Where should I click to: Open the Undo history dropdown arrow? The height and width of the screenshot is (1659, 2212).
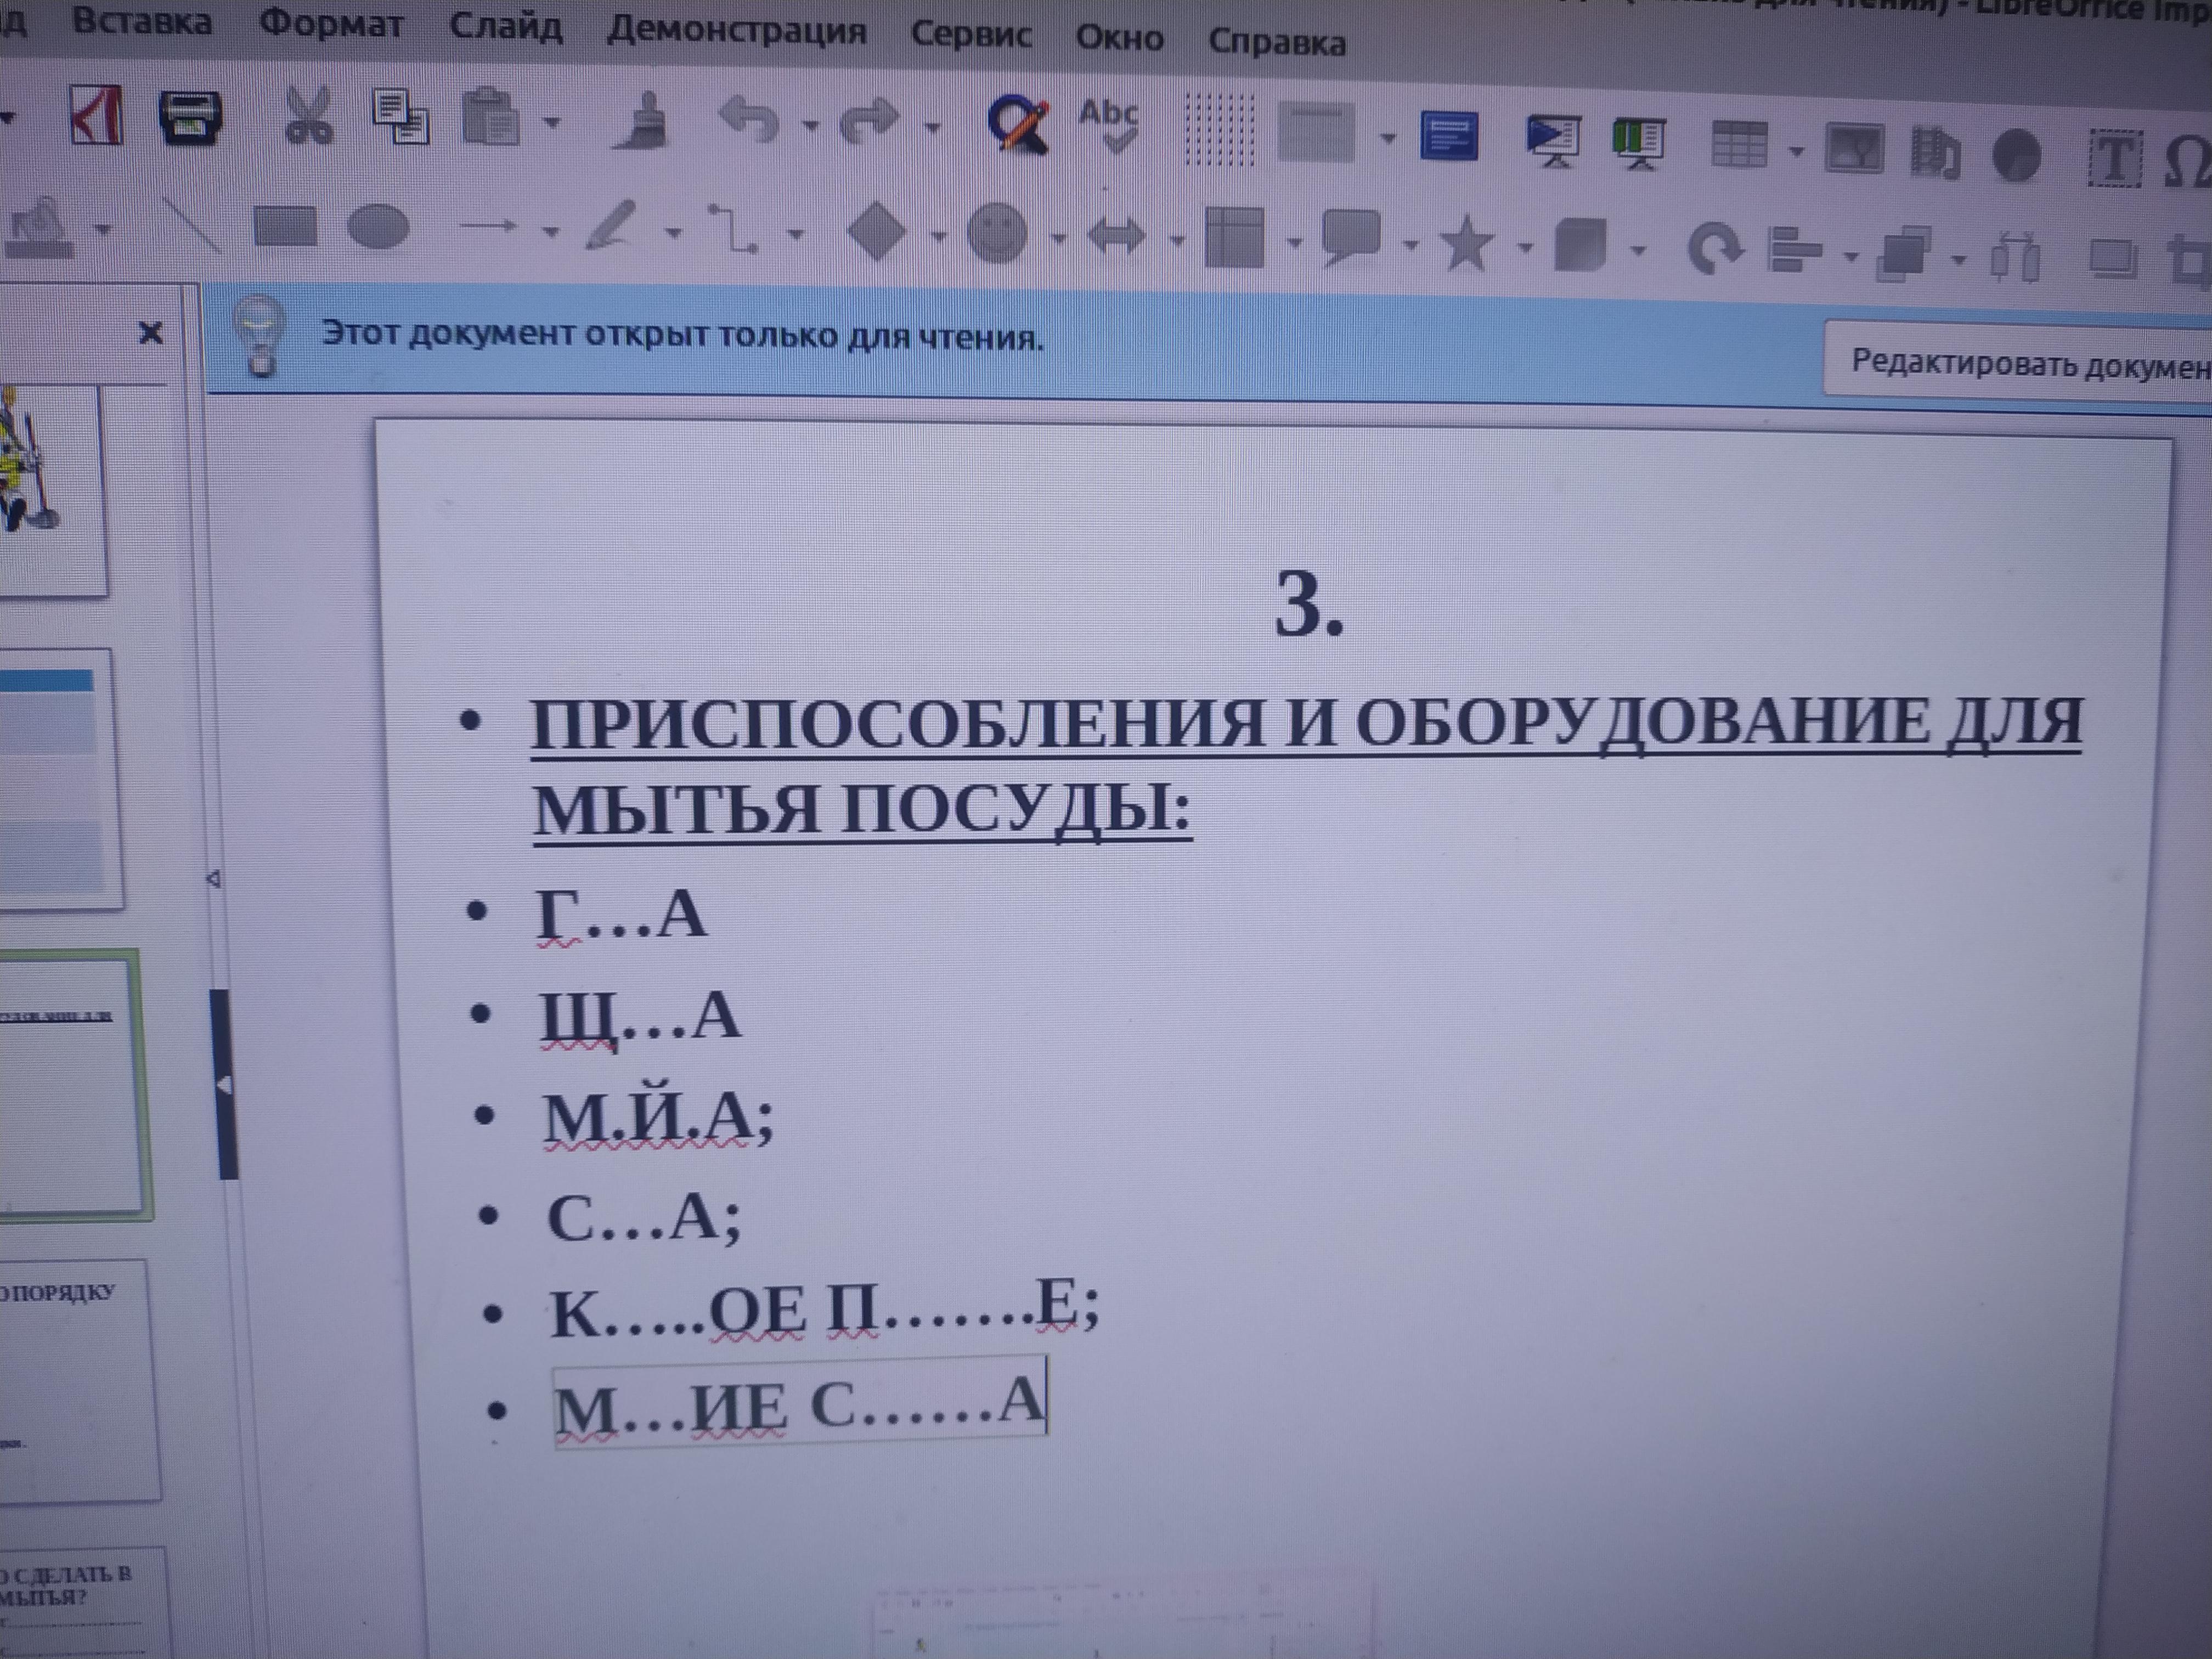click(x=810, y=126)
